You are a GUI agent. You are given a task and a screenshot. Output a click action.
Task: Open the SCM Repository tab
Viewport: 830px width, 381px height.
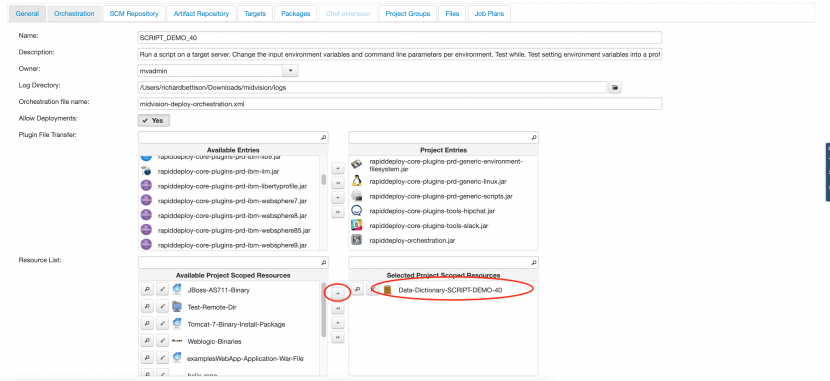click(x=134, y=14)
